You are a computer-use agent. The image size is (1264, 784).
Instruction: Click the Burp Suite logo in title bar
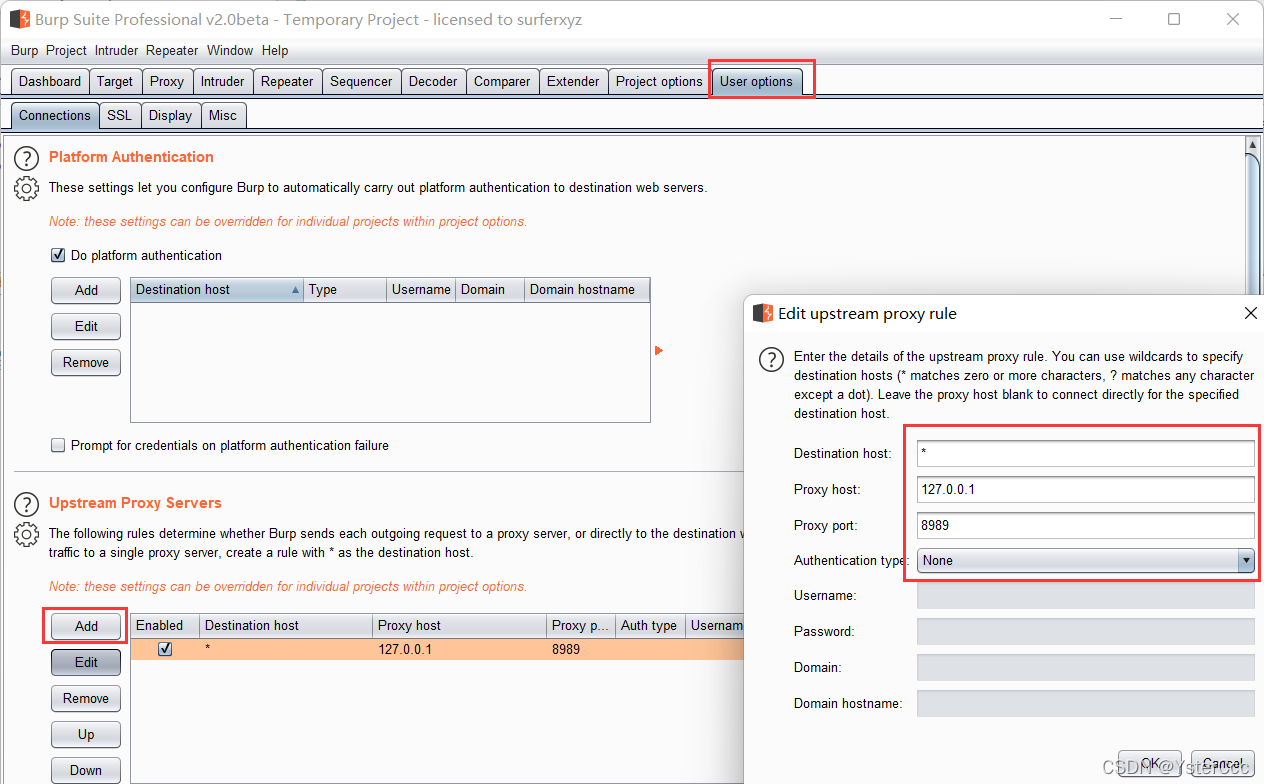pos(20,19)
